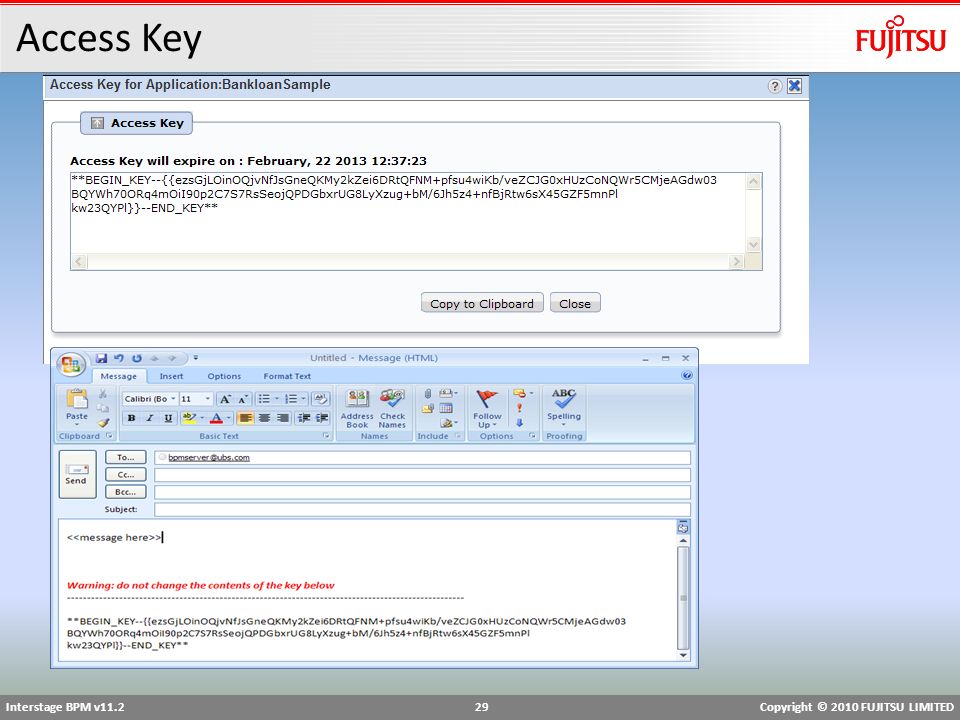Set Low Importance with blue arrow
960x720 pixels.
520,422
